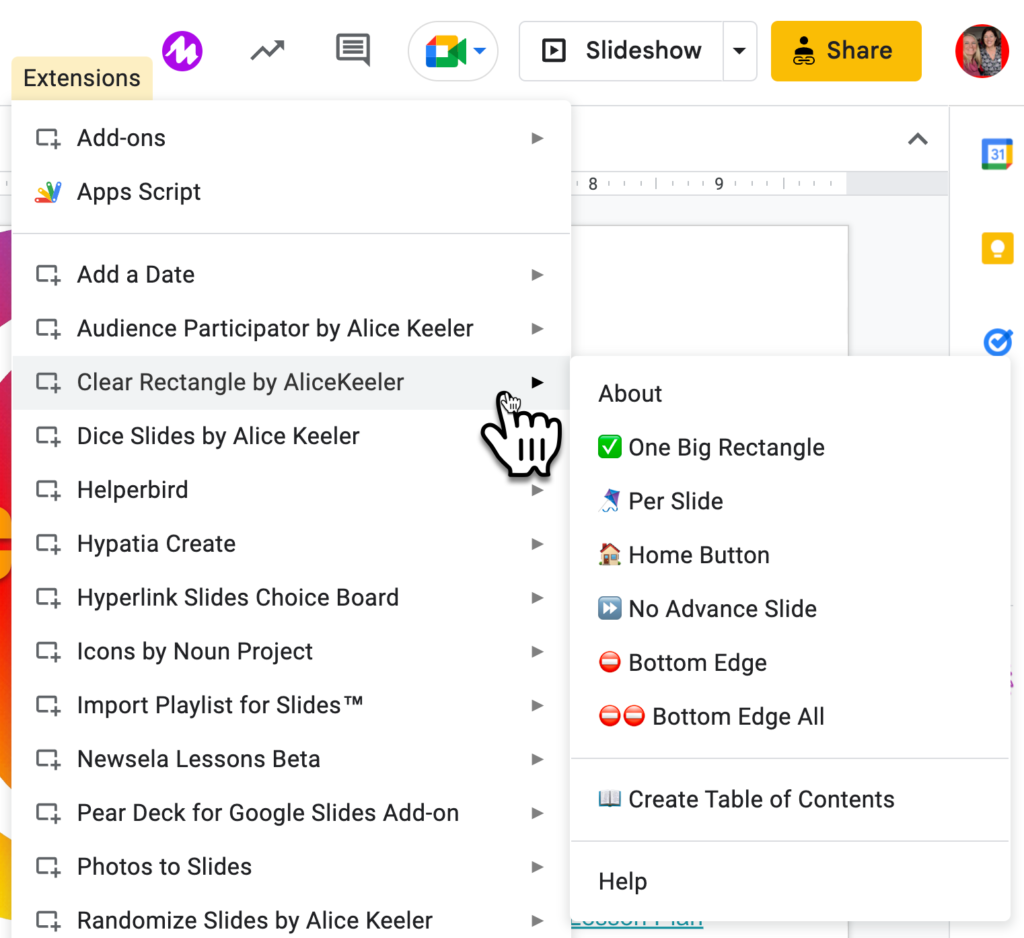Click the double no-entry icons of Bottom Edge All
The image size is (1024, 938).
622,716
